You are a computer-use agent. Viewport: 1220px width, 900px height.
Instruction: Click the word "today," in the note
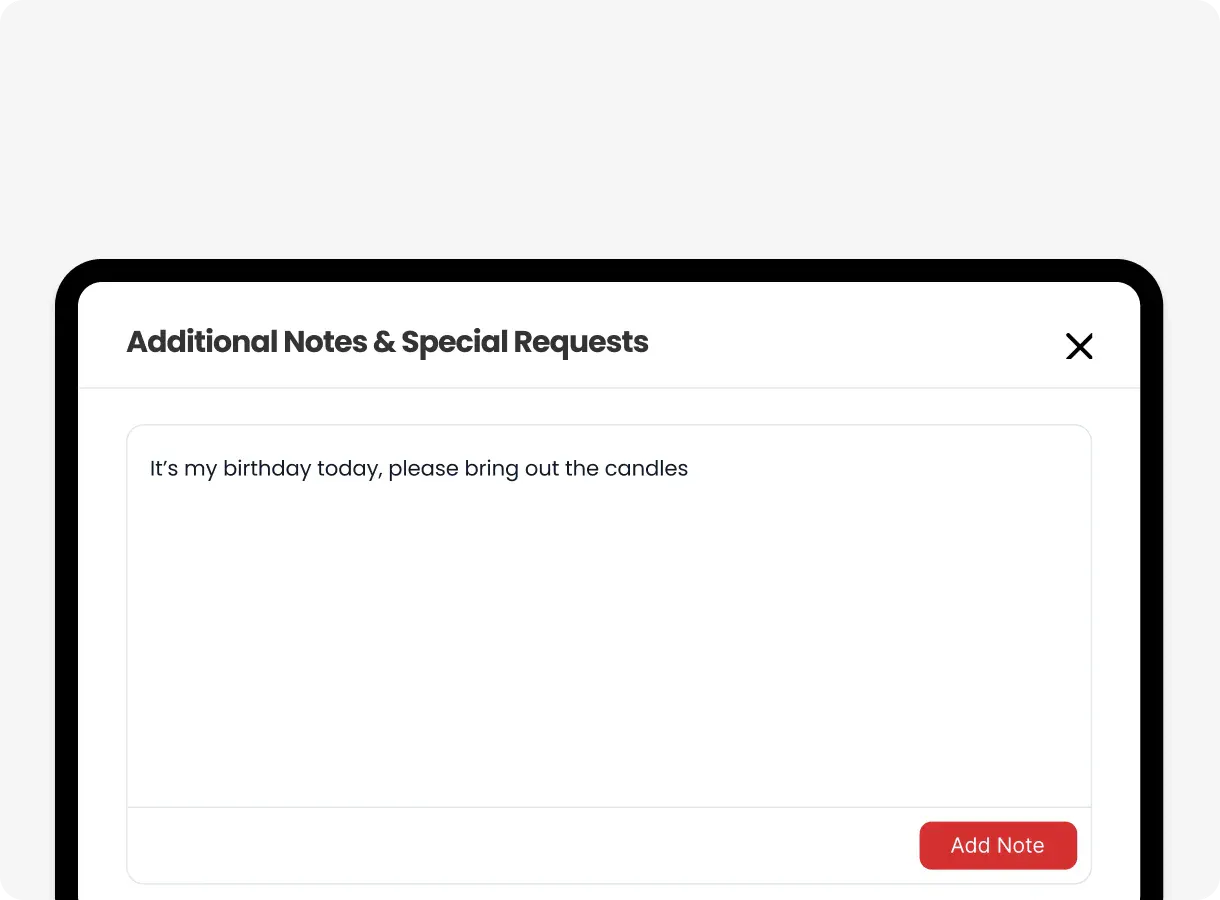350,469
